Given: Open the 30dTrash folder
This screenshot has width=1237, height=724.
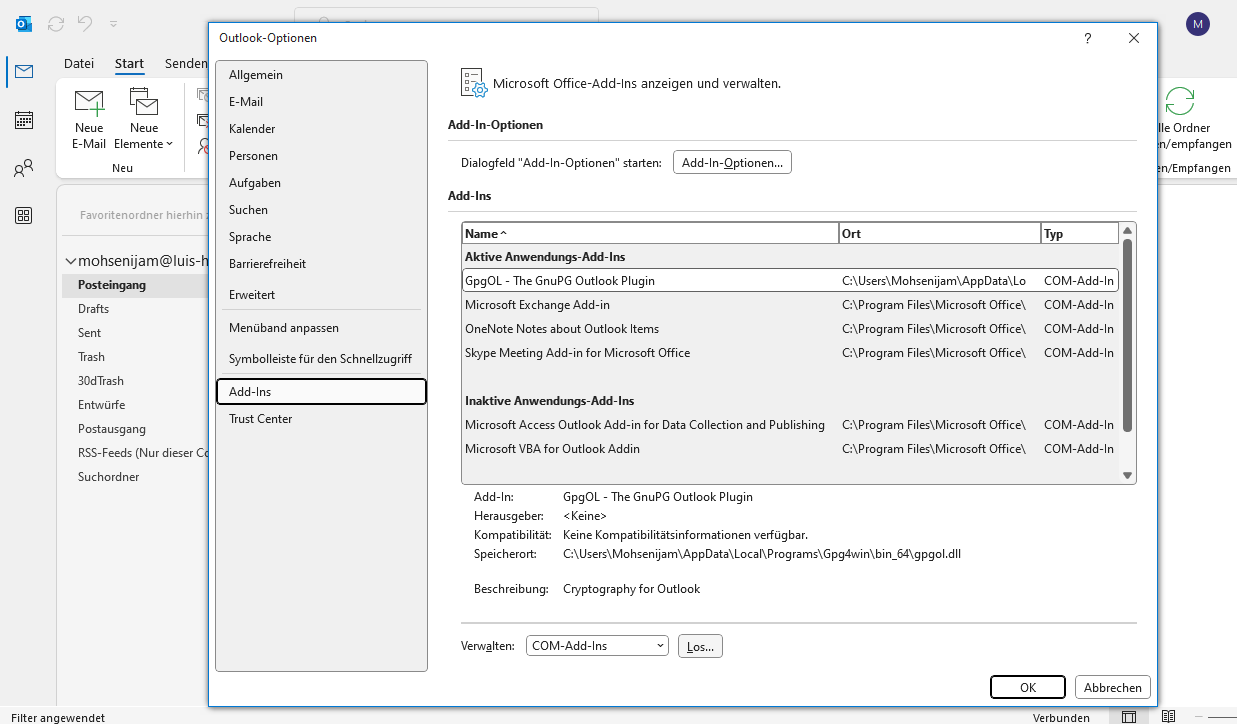Looking at the screenshot, I should (134, 381).
